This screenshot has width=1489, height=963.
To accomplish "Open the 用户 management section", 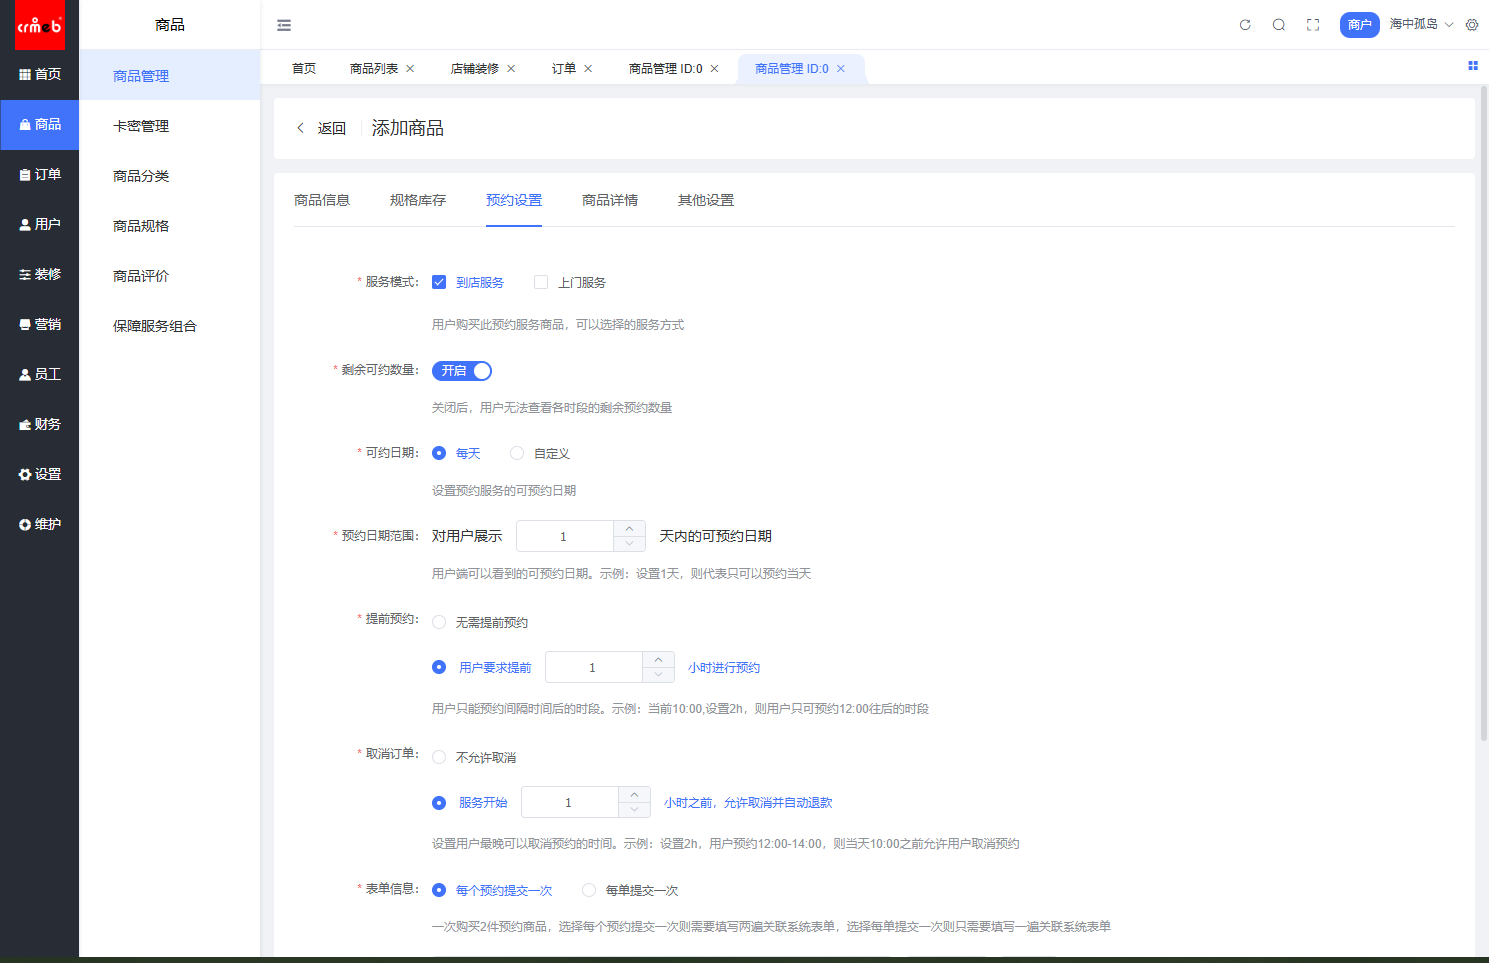I will tap(40, 224).
